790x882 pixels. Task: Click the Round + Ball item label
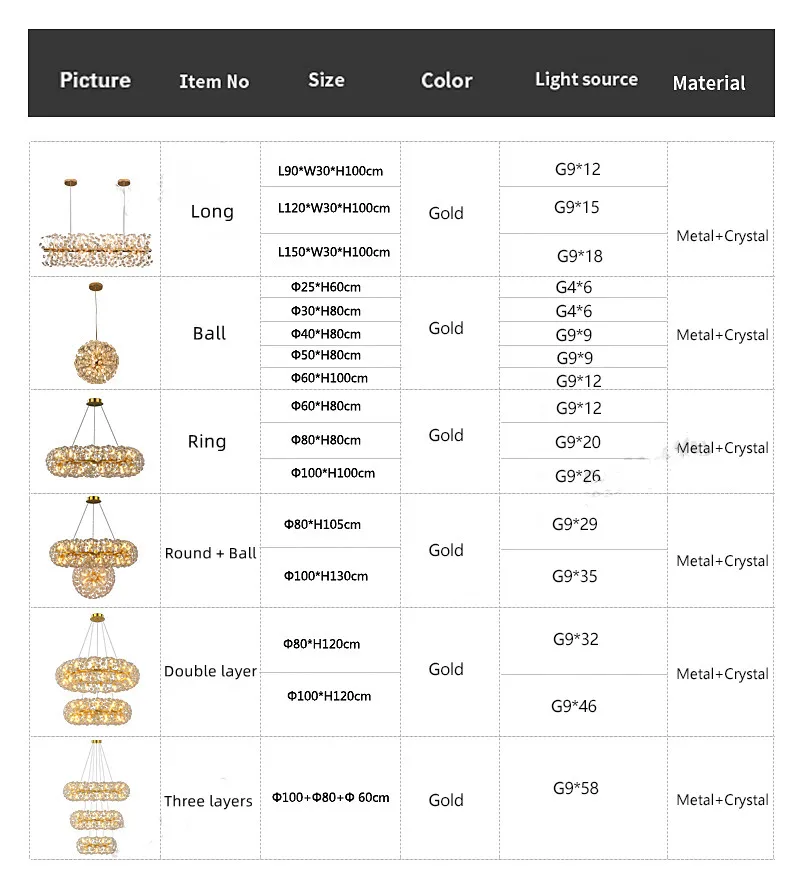(x=210, y=553)
